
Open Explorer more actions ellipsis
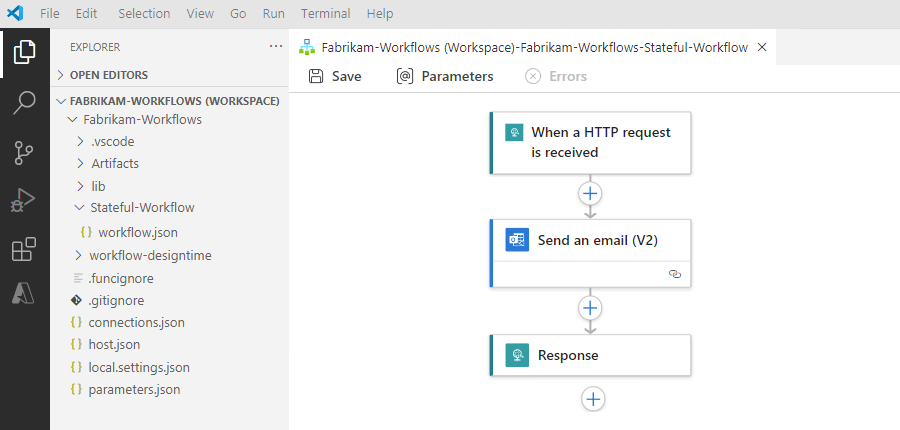coord(276,46)
